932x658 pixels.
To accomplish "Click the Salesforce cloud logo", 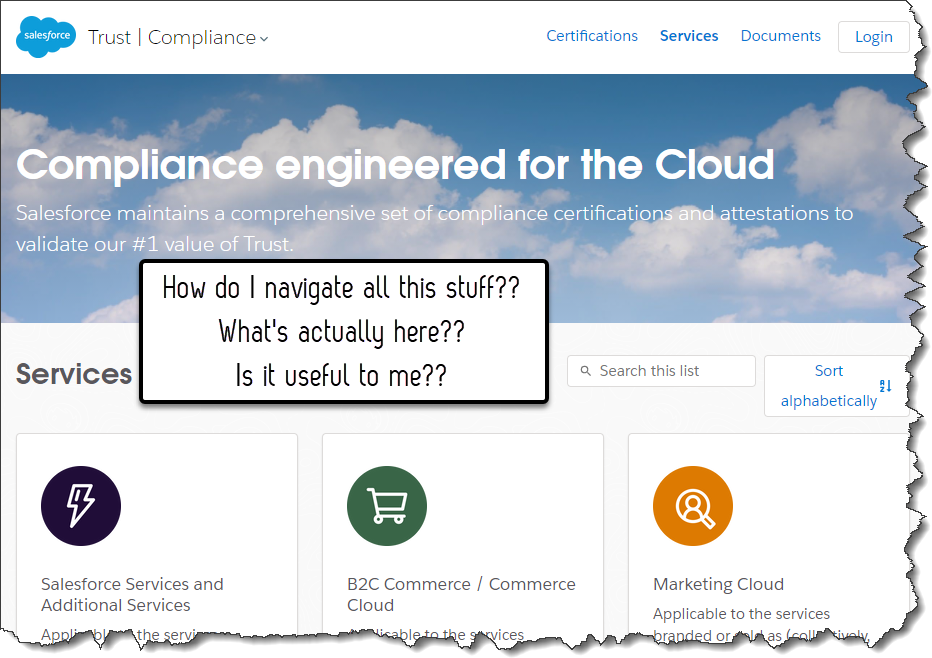I will [x=46, y=36].
